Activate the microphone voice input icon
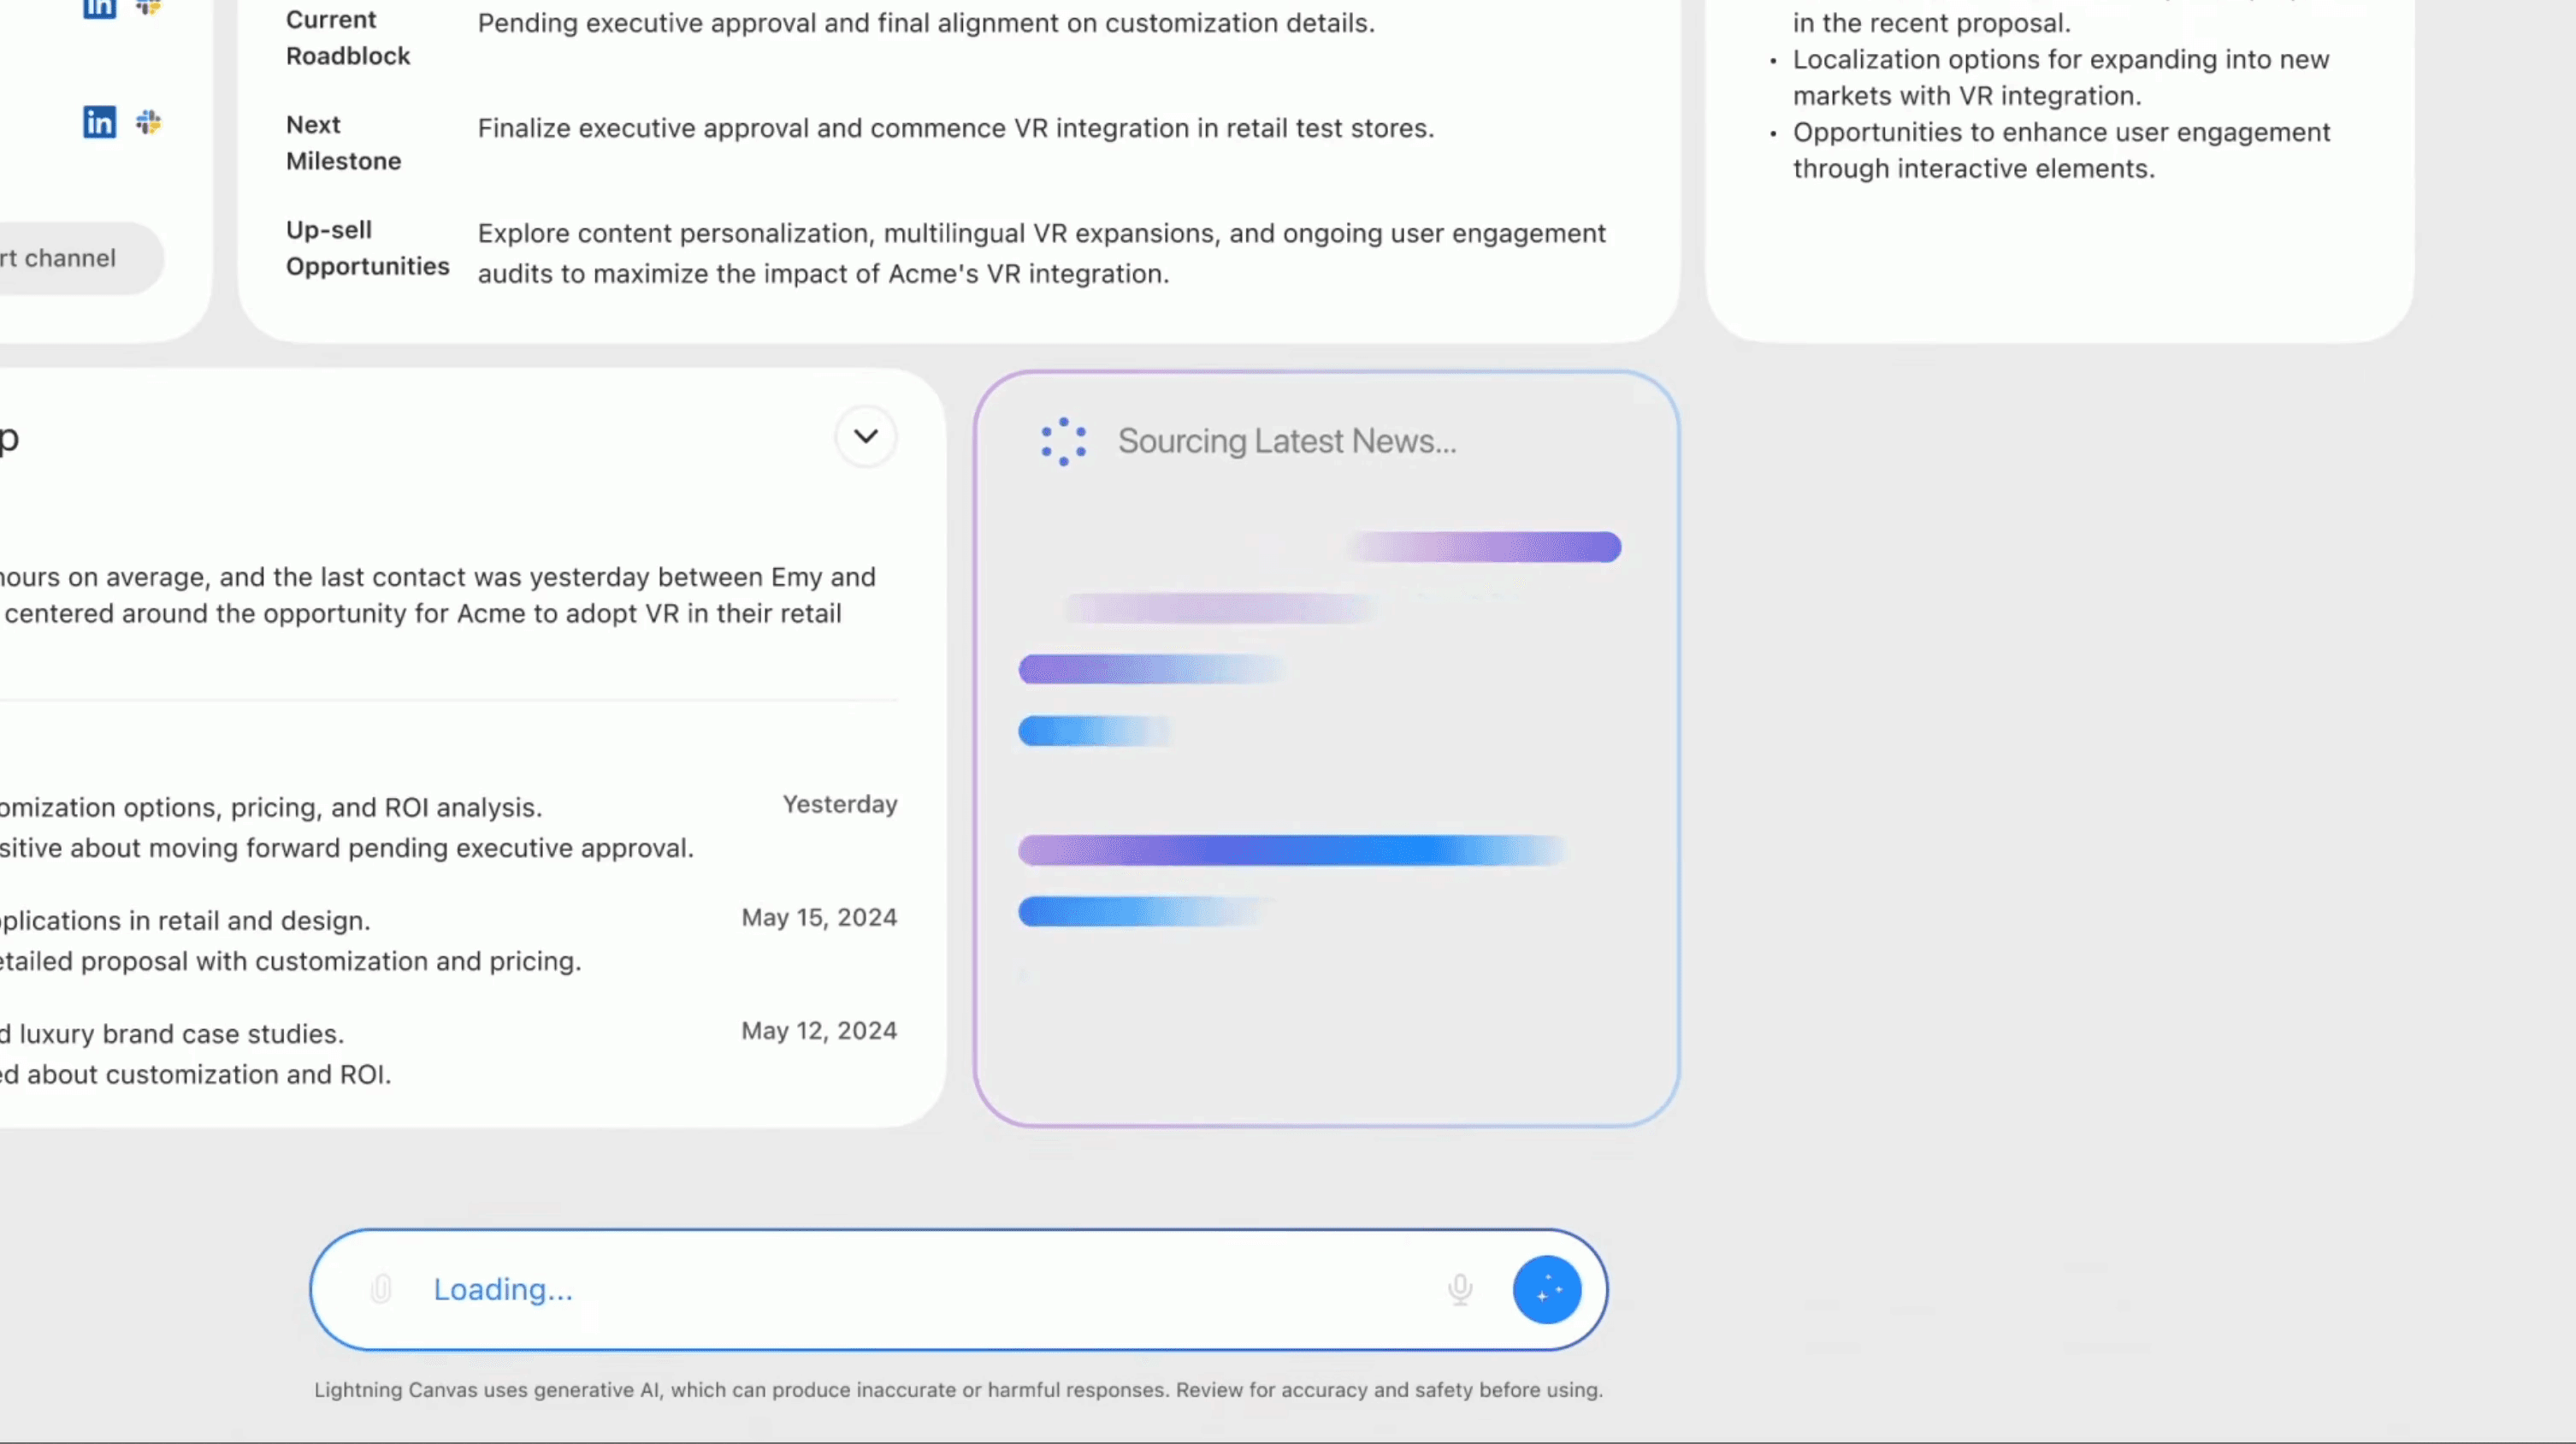Image resolution: width=2576 pixels, height=1444 pixels. click(1460, 1289)
